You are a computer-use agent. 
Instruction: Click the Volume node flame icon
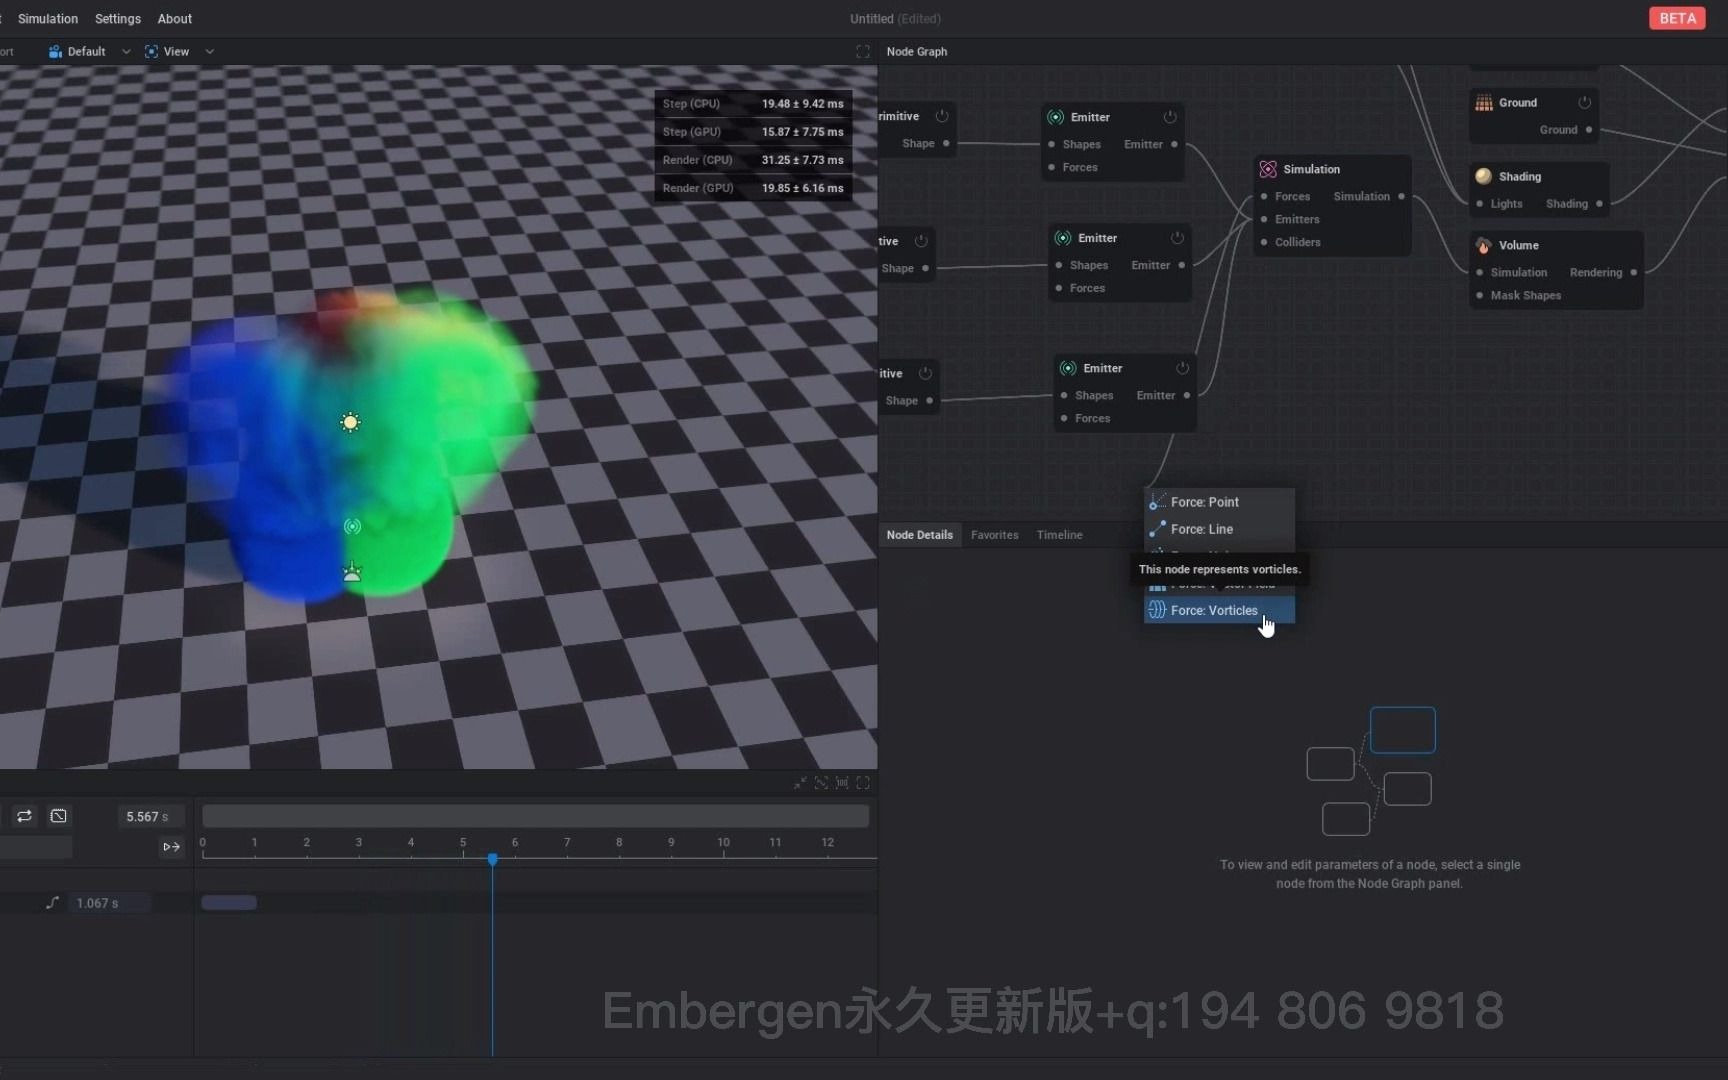click(1484, 245)
